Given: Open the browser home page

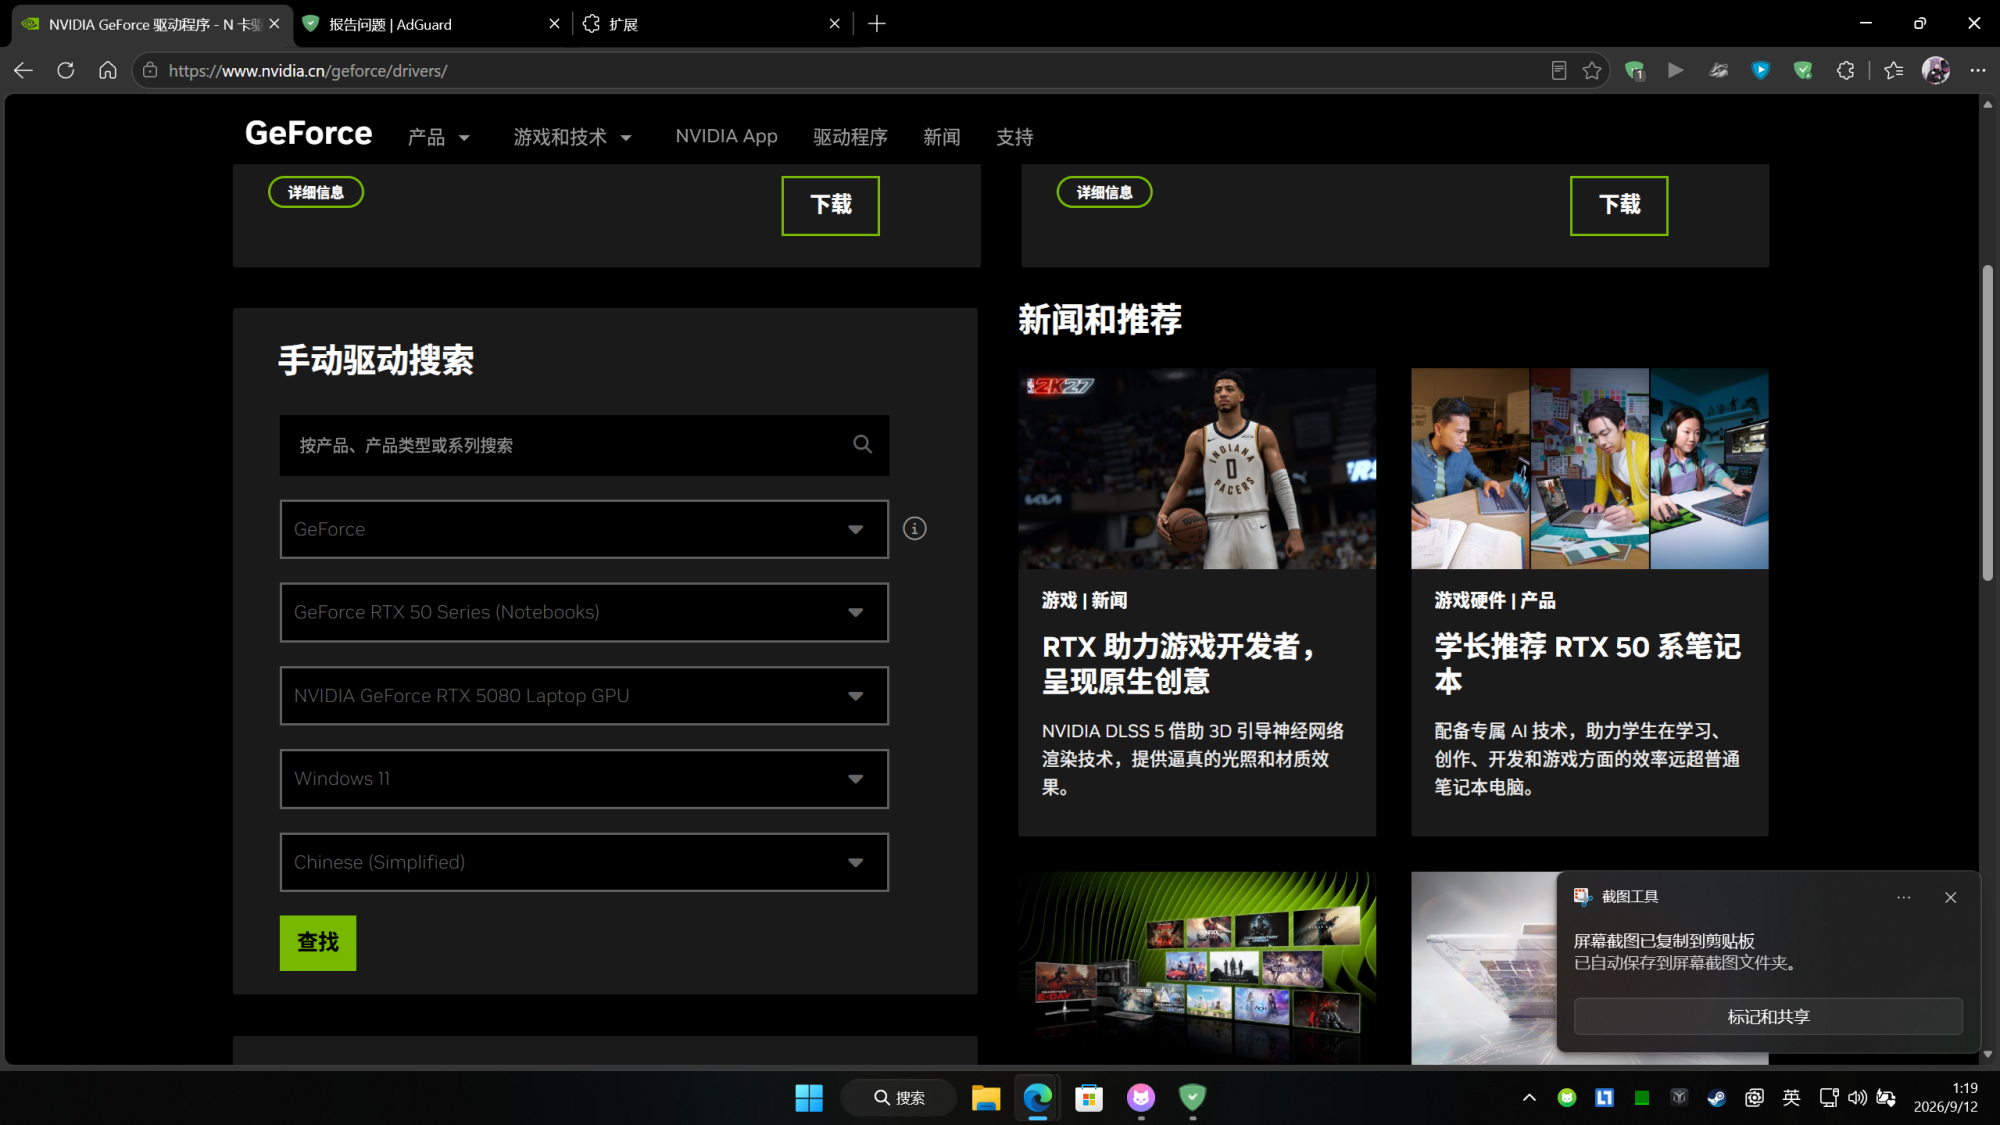Looking at the screenshot, I should pyautogui.click(x=108, y=70).
